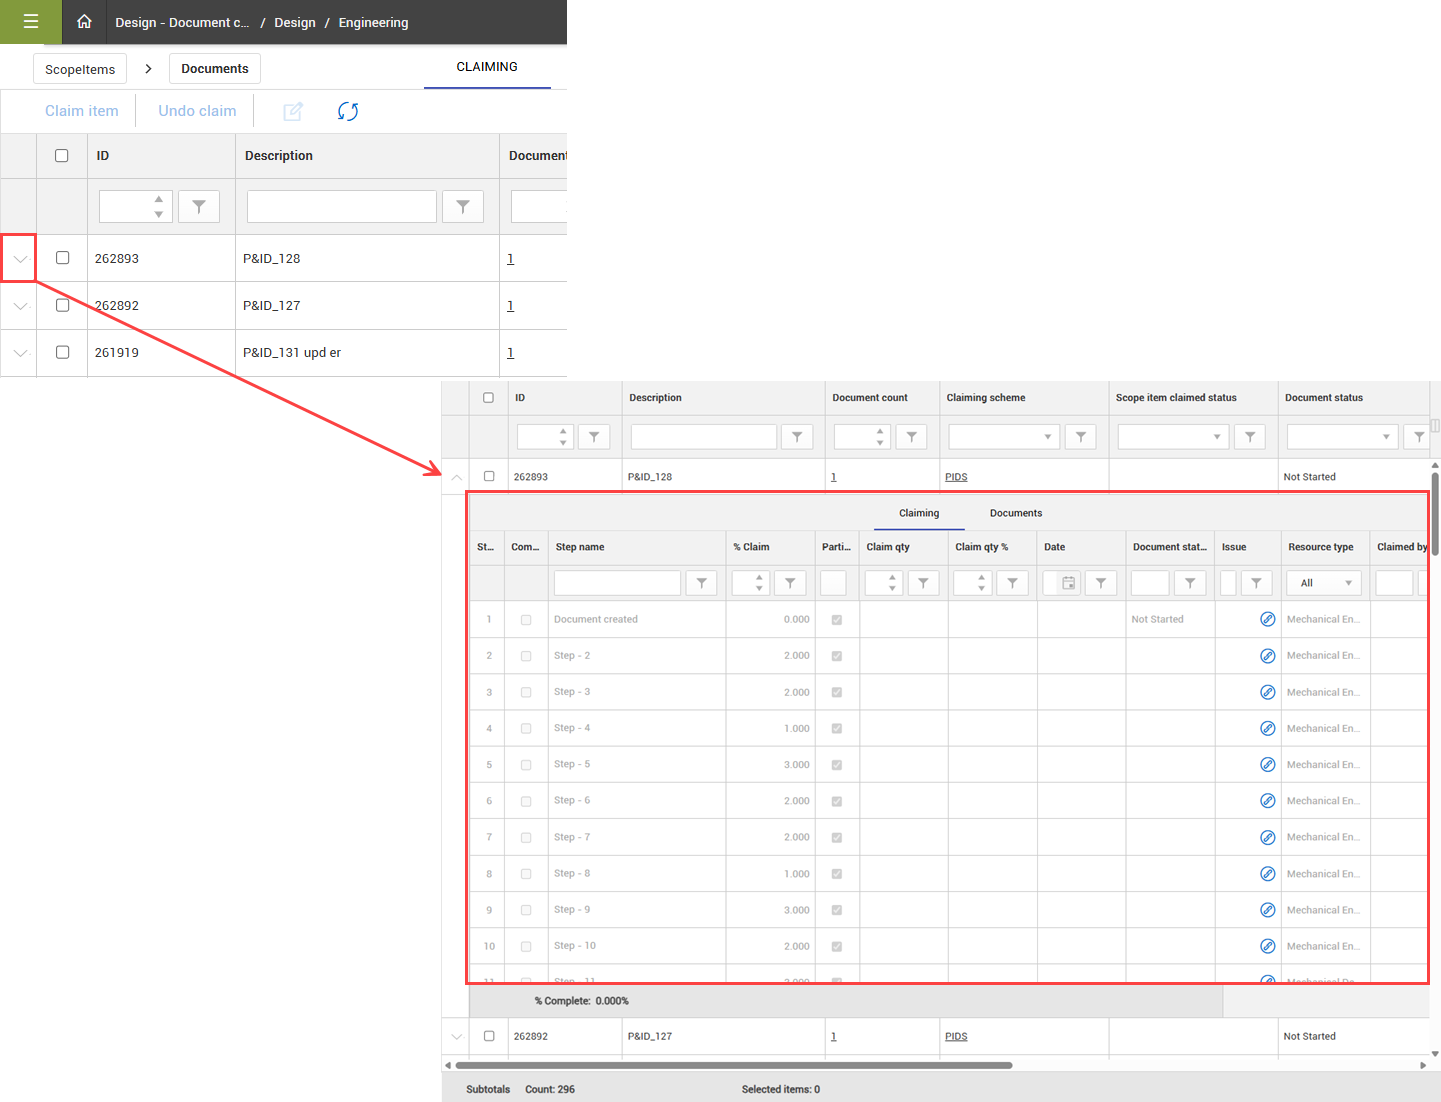Refresh the grid with the reload icon
The width and height of the screenshot is (1441, 1102).
347,111
